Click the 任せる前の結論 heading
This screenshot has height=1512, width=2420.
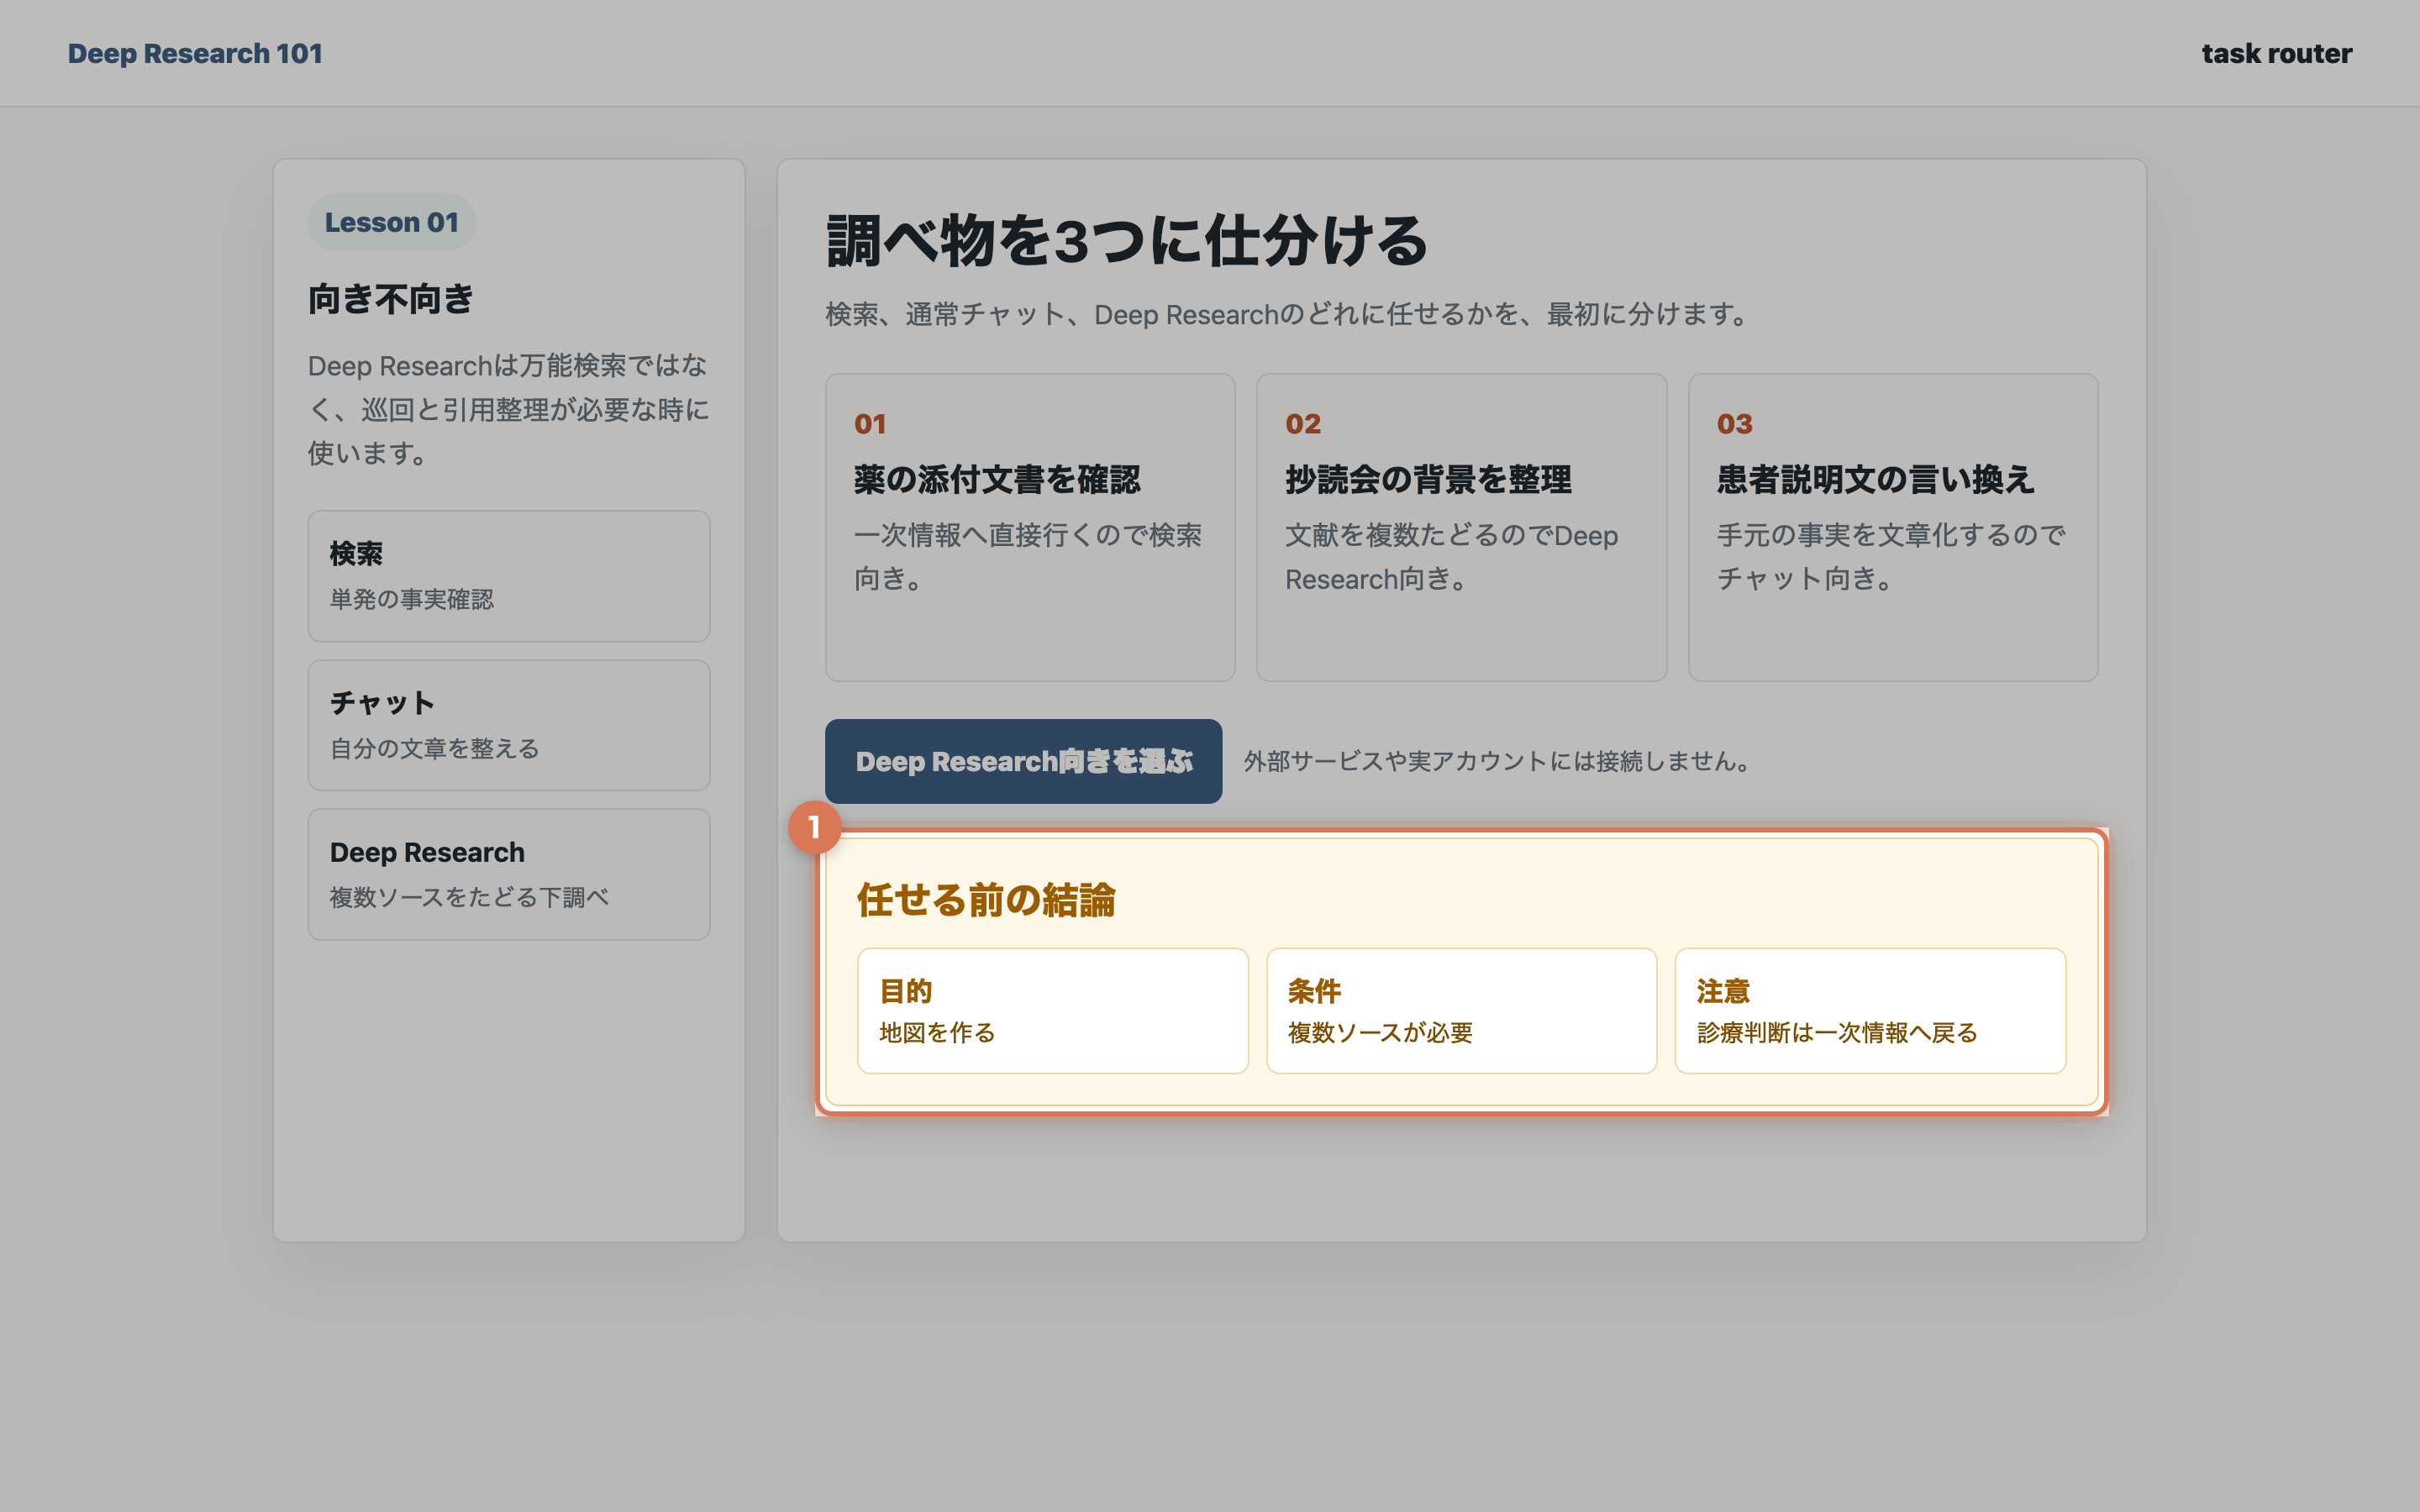coord(986,900)
